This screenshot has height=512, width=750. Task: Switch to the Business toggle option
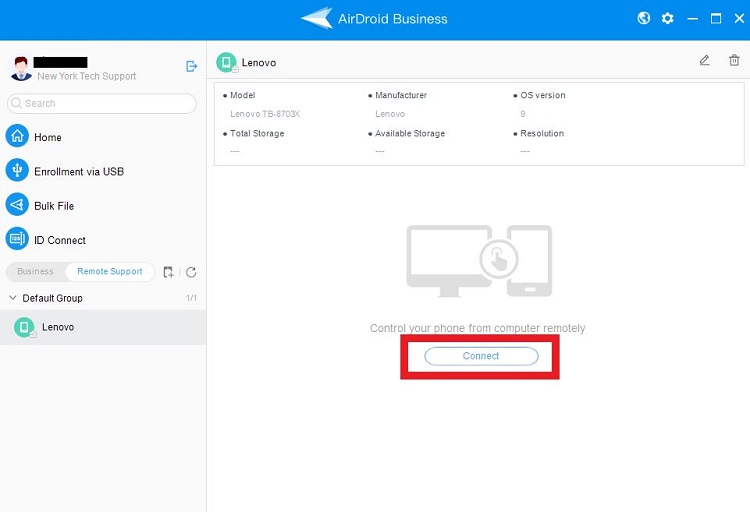(x=35, y=272)
